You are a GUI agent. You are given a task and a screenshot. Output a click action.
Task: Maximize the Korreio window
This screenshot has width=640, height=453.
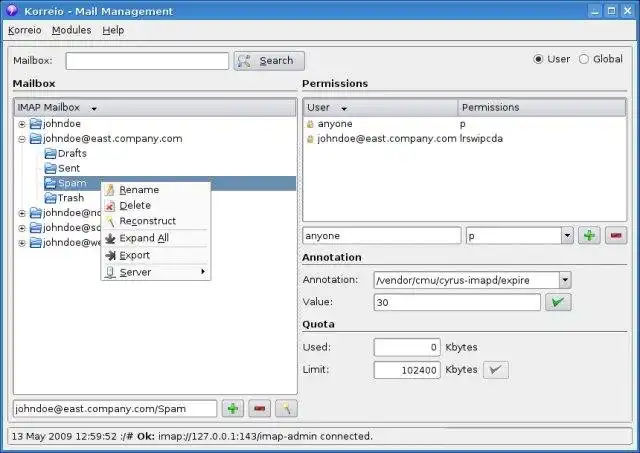pyautogui.click(x=611, y=11)
